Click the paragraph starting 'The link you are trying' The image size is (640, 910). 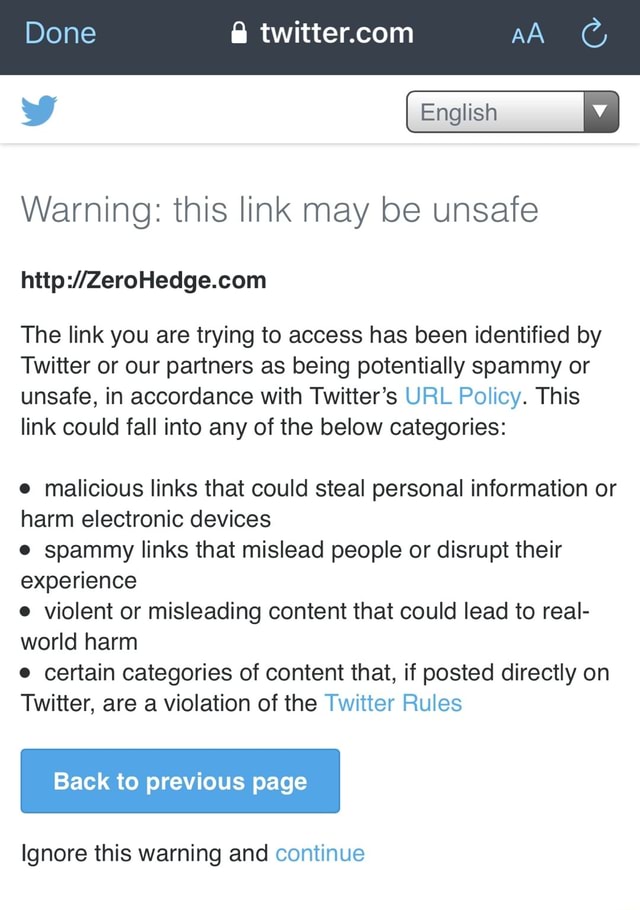(314, 381)
